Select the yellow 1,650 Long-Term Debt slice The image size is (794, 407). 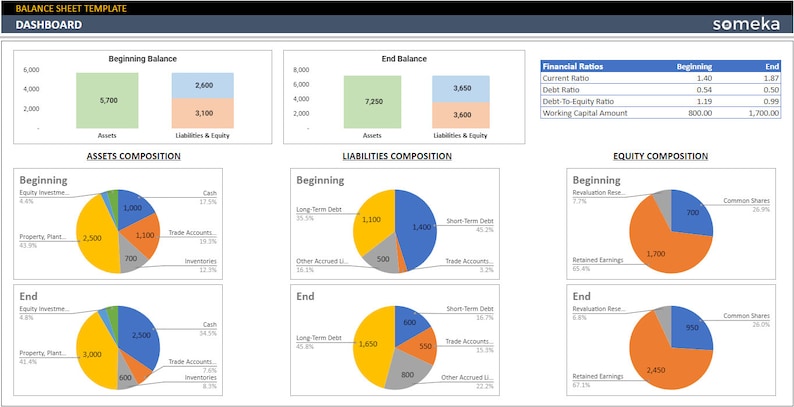369,344
